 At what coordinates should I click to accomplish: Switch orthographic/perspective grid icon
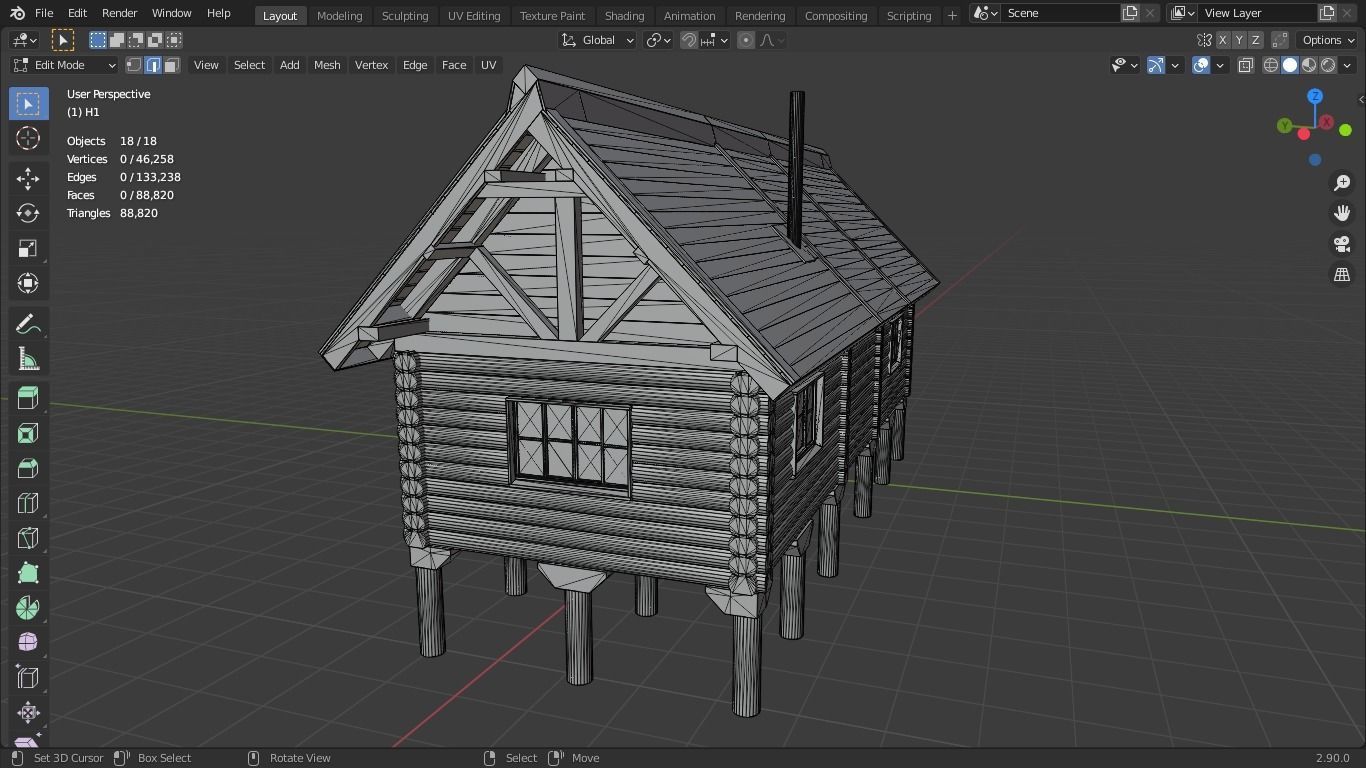point(1342,274)
